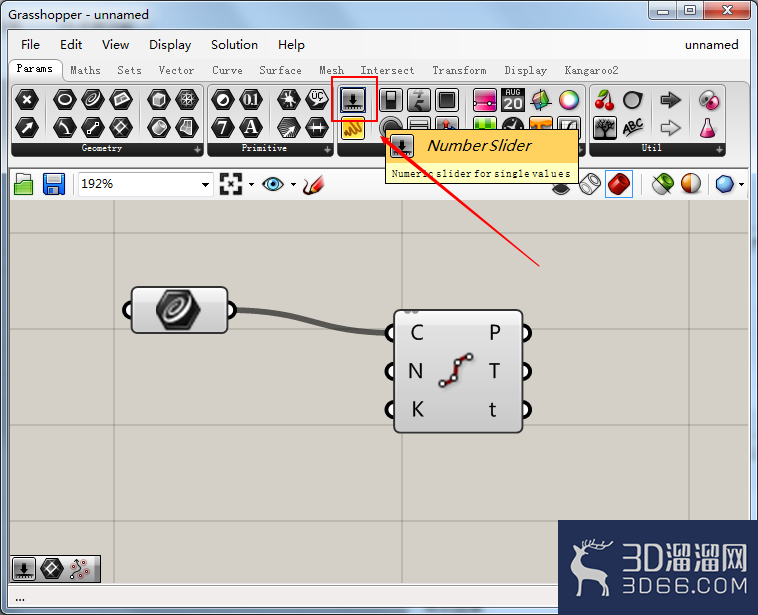The height and width of the screenshot is (615, 758).
Task: Switch to the Kangaroo2 tab
Action: (592, 71)
